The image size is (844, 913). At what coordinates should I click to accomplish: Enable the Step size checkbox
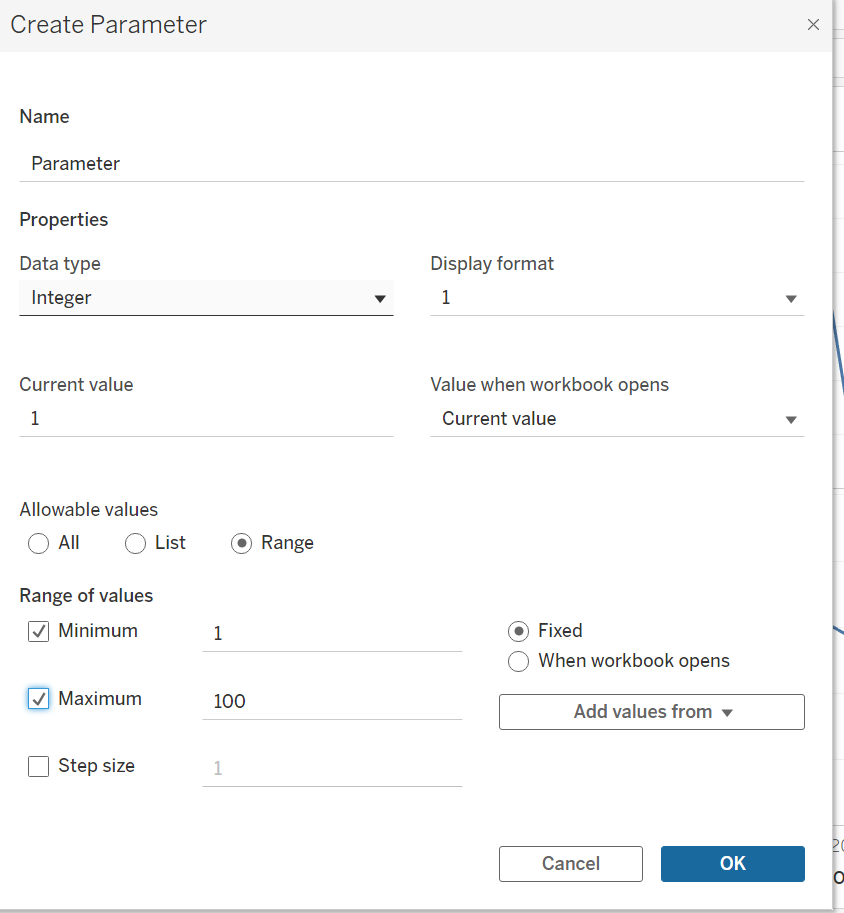tap(39, 767)
